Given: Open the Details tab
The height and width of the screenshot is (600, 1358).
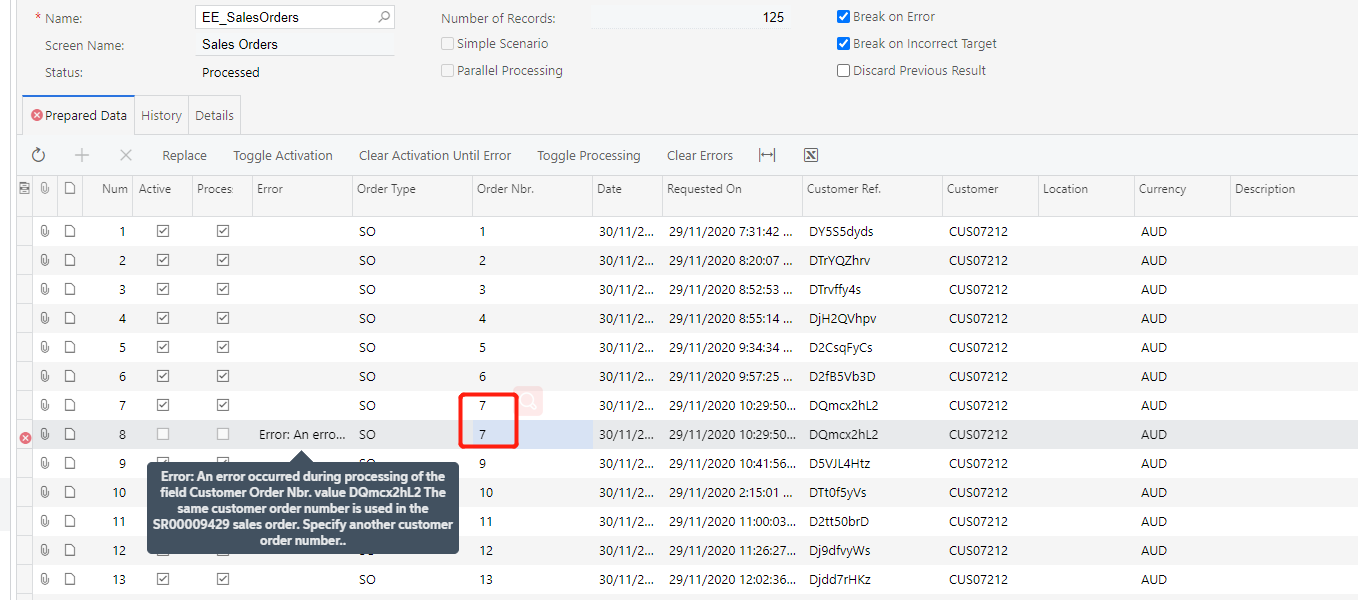Looking at the screenshot, I should [x=214, y=116].
